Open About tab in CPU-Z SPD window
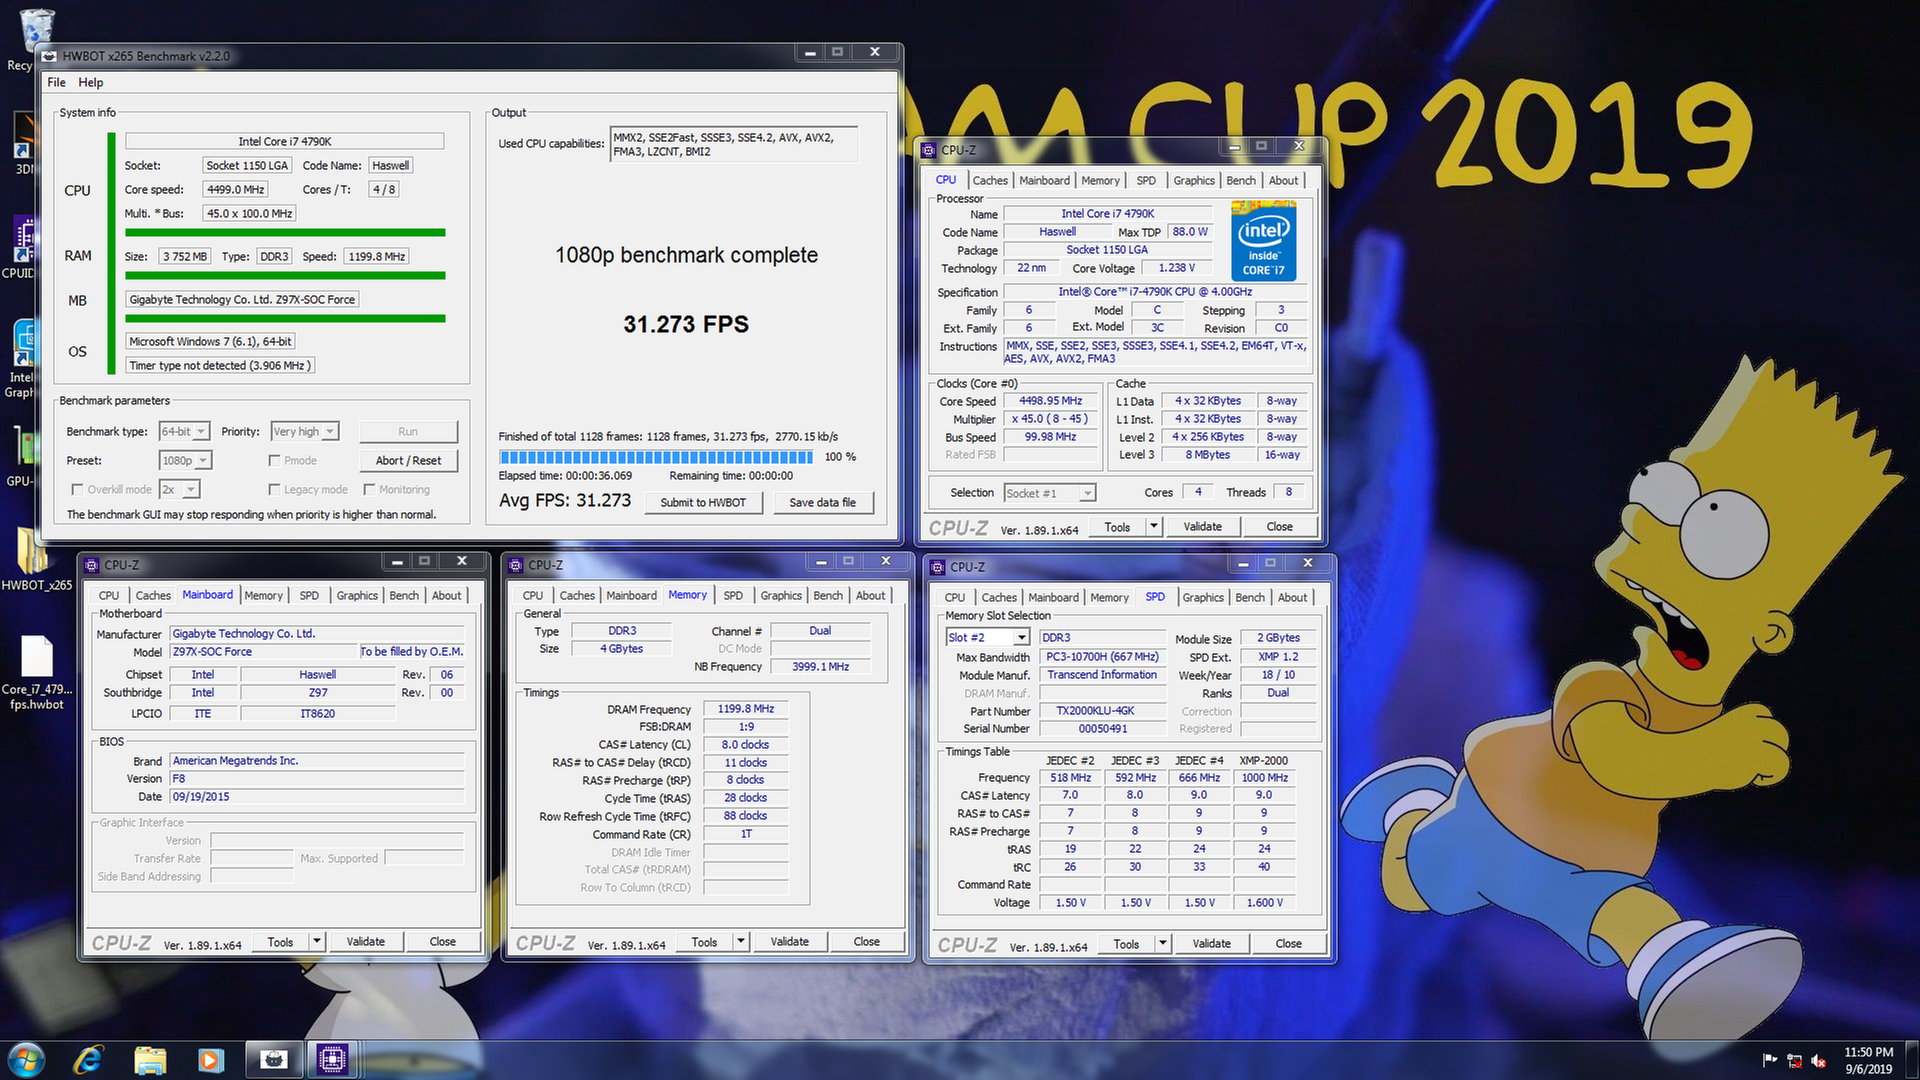The width and height of the screenshot is (1920, 1080). 1292,597
